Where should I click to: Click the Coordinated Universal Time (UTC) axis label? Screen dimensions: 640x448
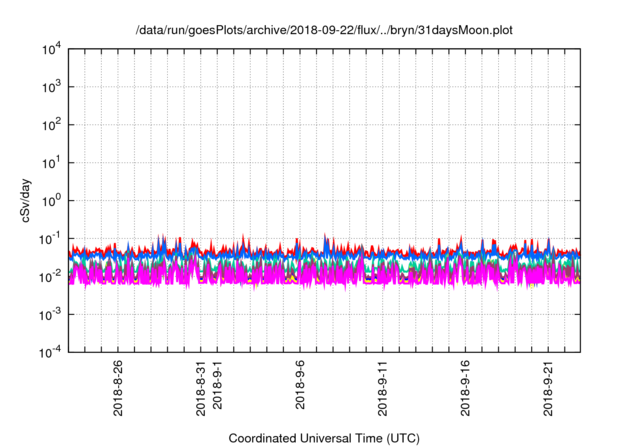click(x=325, y=438)
